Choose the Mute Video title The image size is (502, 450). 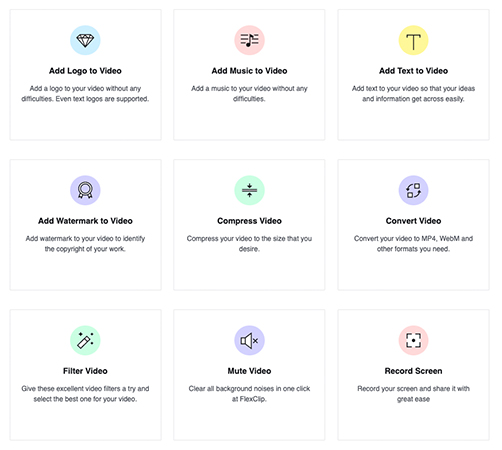[249, 371]
